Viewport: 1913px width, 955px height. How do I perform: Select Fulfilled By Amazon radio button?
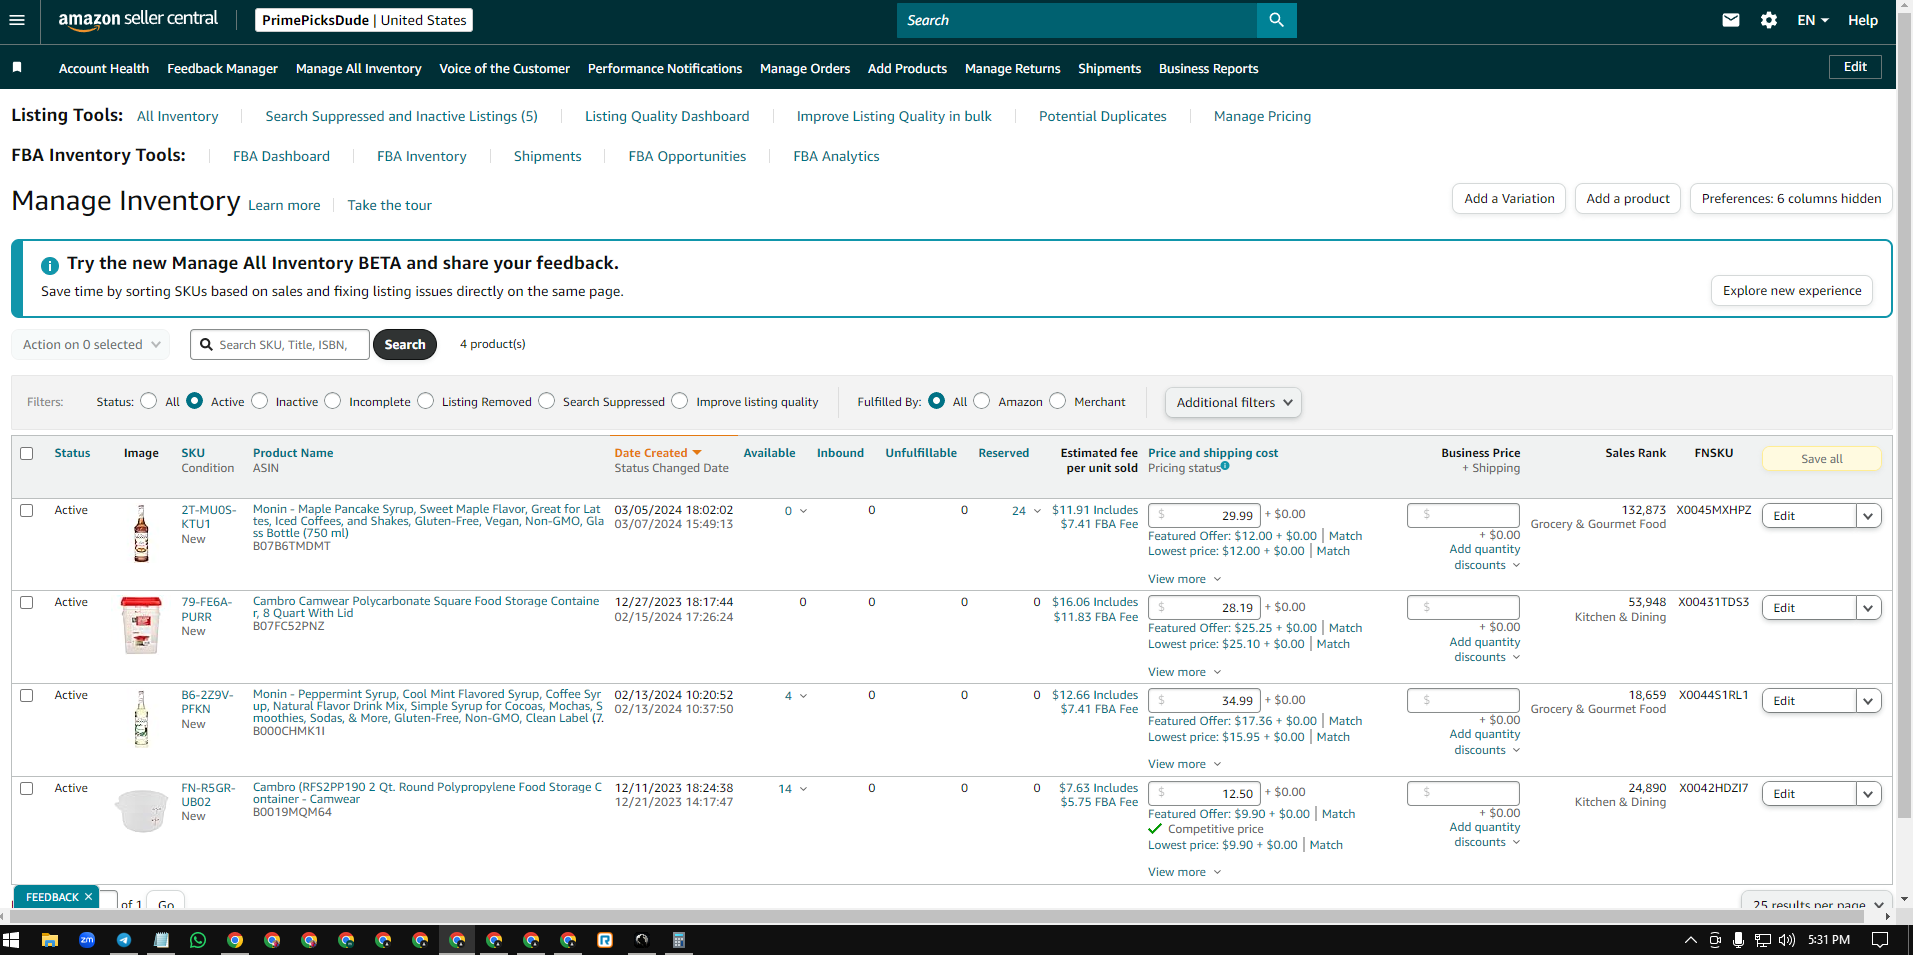(982, 401)
